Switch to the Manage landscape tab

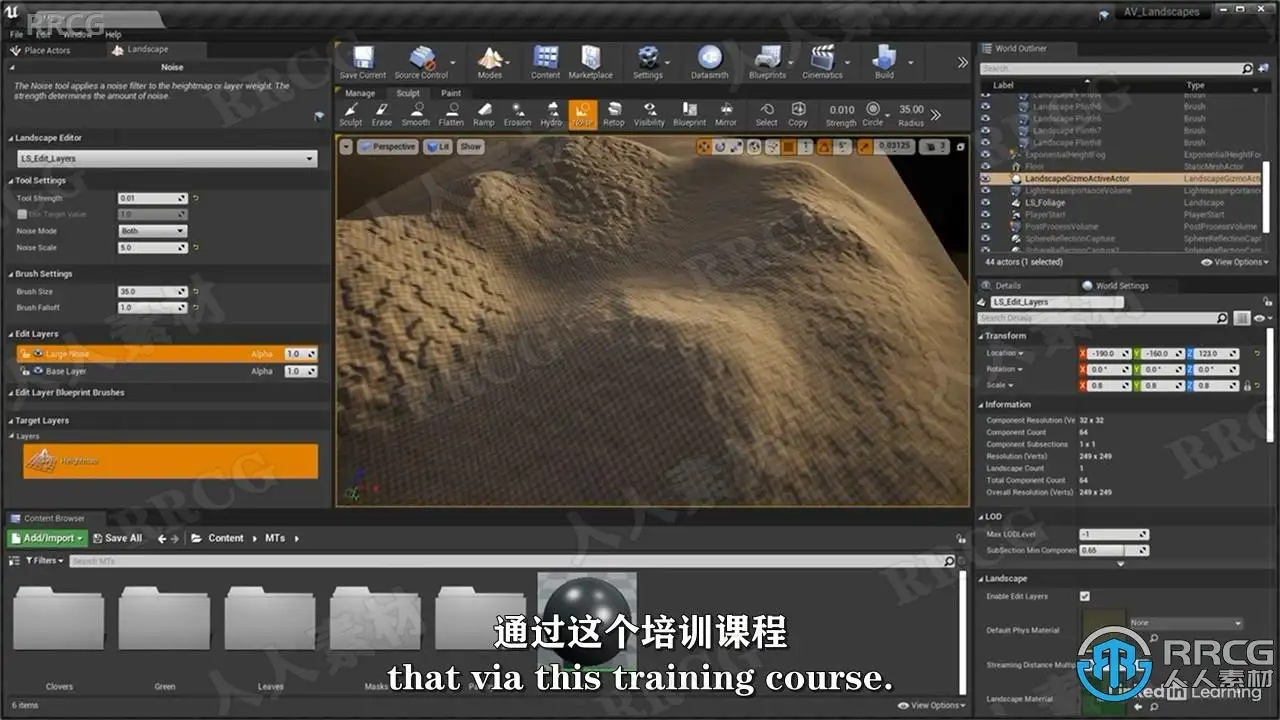(x=360, y=93)
